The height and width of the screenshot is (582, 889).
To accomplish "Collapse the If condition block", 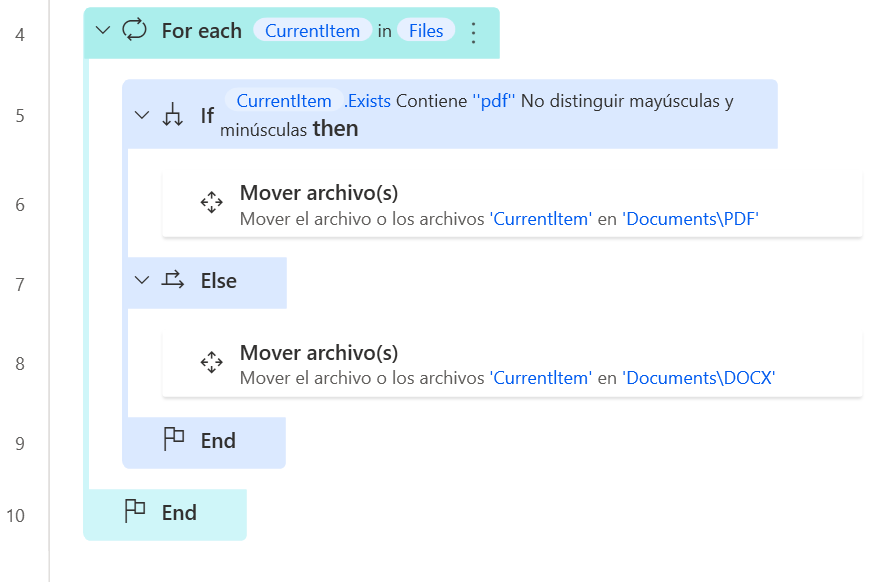I will click(142, 115).
